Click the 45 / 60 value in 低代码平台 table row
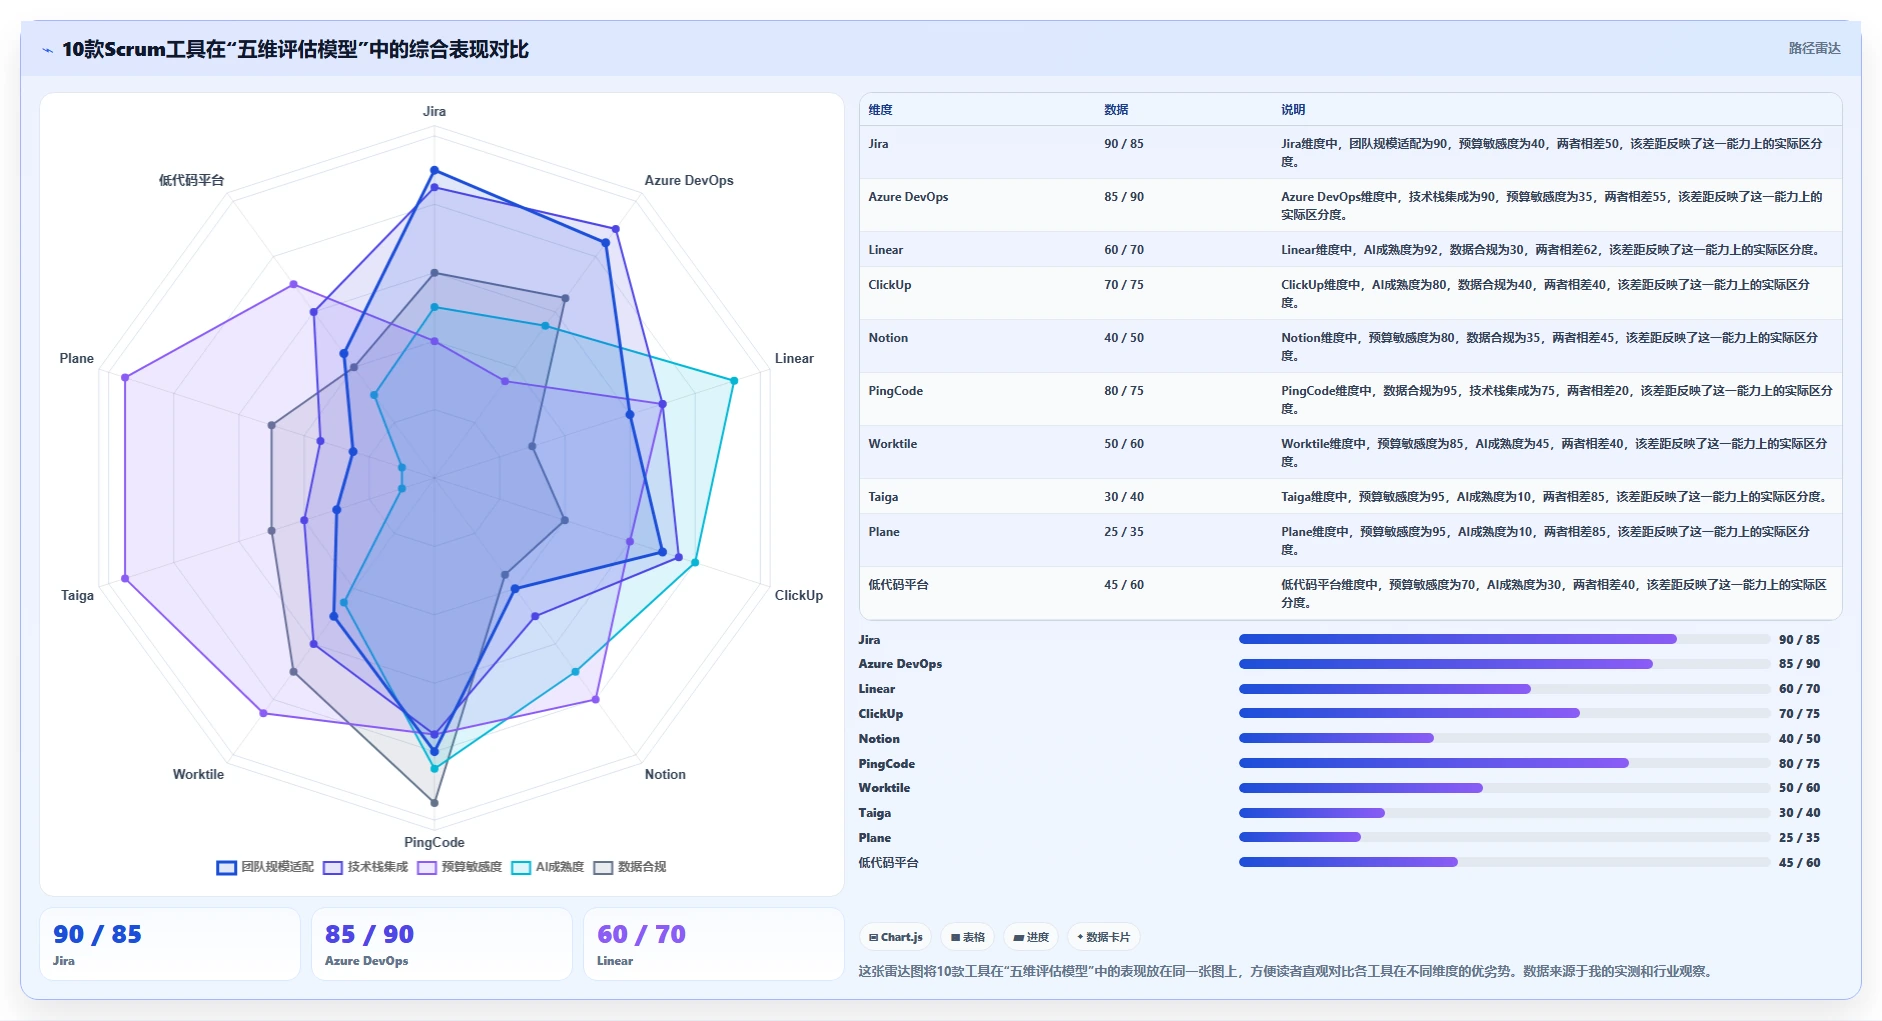1882x1021 pixels. (x=1124, y=585)
